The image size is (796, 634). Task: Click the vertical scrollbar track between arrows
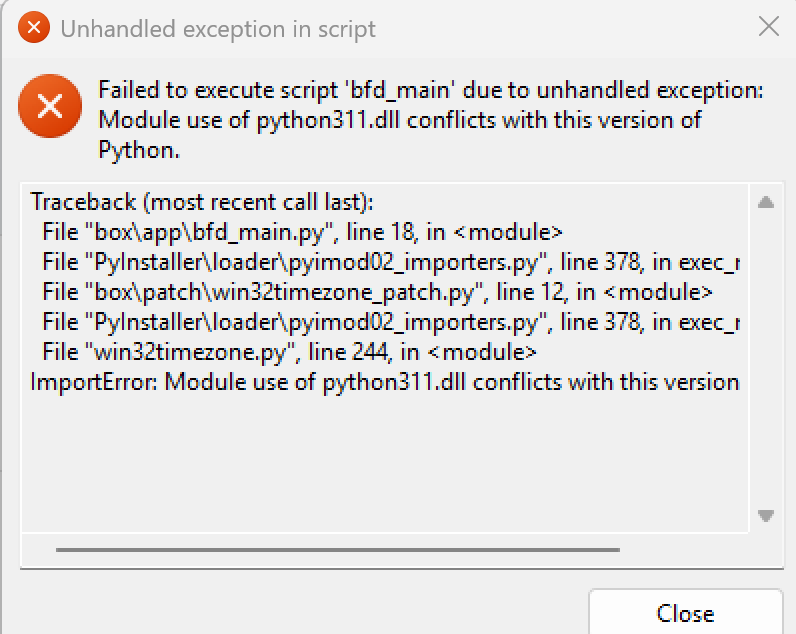tap(766, 359)
